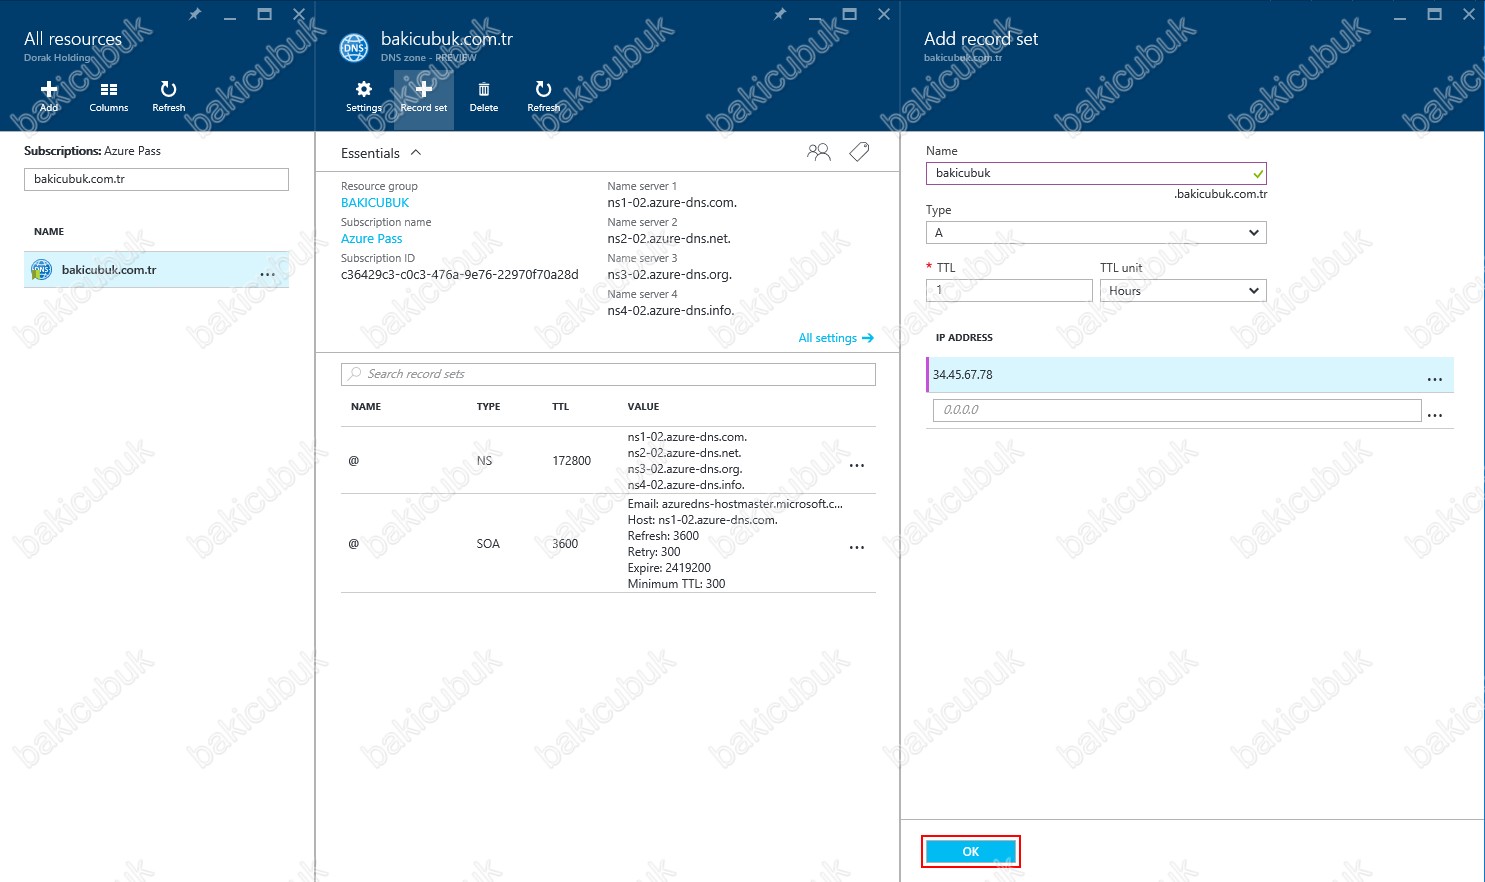The height and width of the screenshot is (882, 1485).
Task: Open options for IP address 34.45.67.78
Action: [1435, 378]
